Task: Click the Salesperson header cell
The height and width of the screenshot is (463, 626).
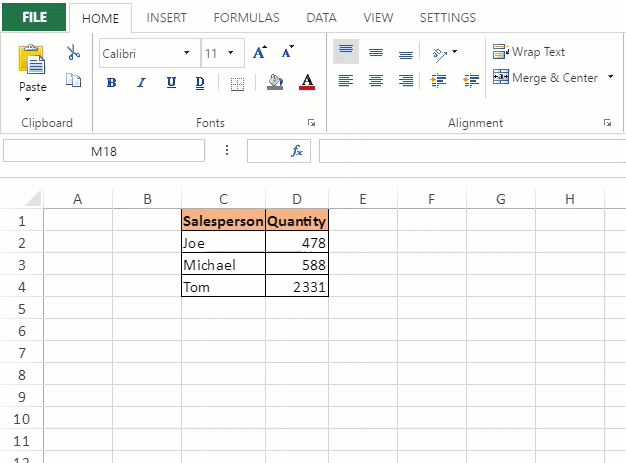Action: (223, 220)
